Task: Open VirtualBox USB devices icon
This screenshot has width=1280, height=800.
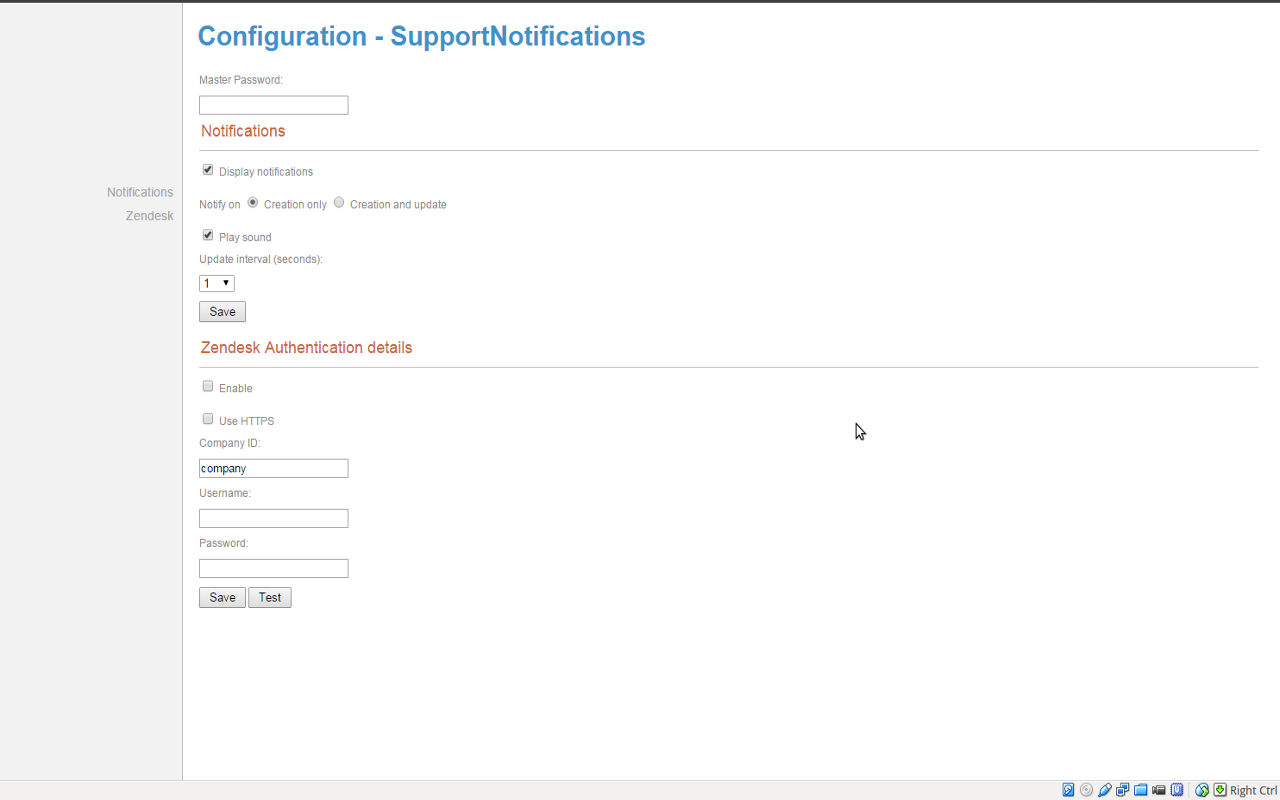Action: pos(1105,790)
